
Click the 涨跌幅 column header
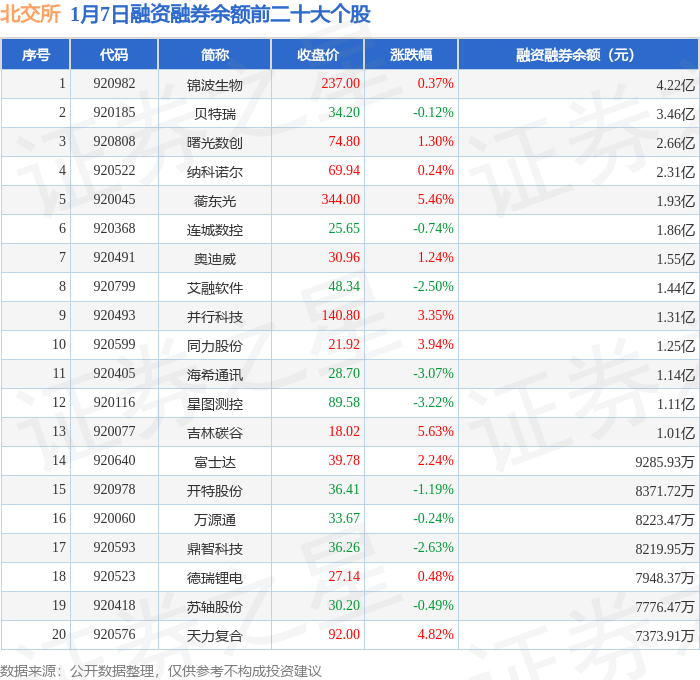(x=411, y=54)
